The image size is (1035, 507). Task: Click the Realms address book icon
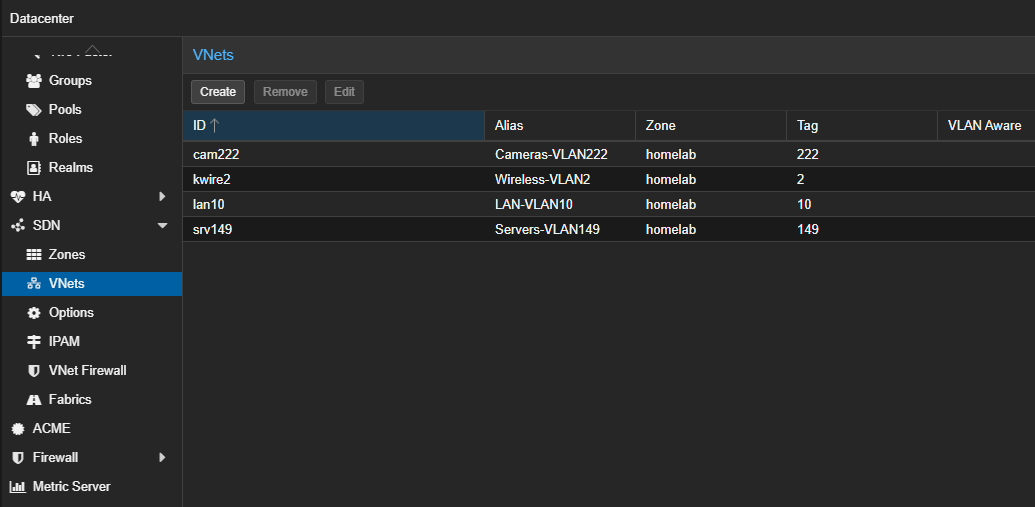[x=34, y=168]
